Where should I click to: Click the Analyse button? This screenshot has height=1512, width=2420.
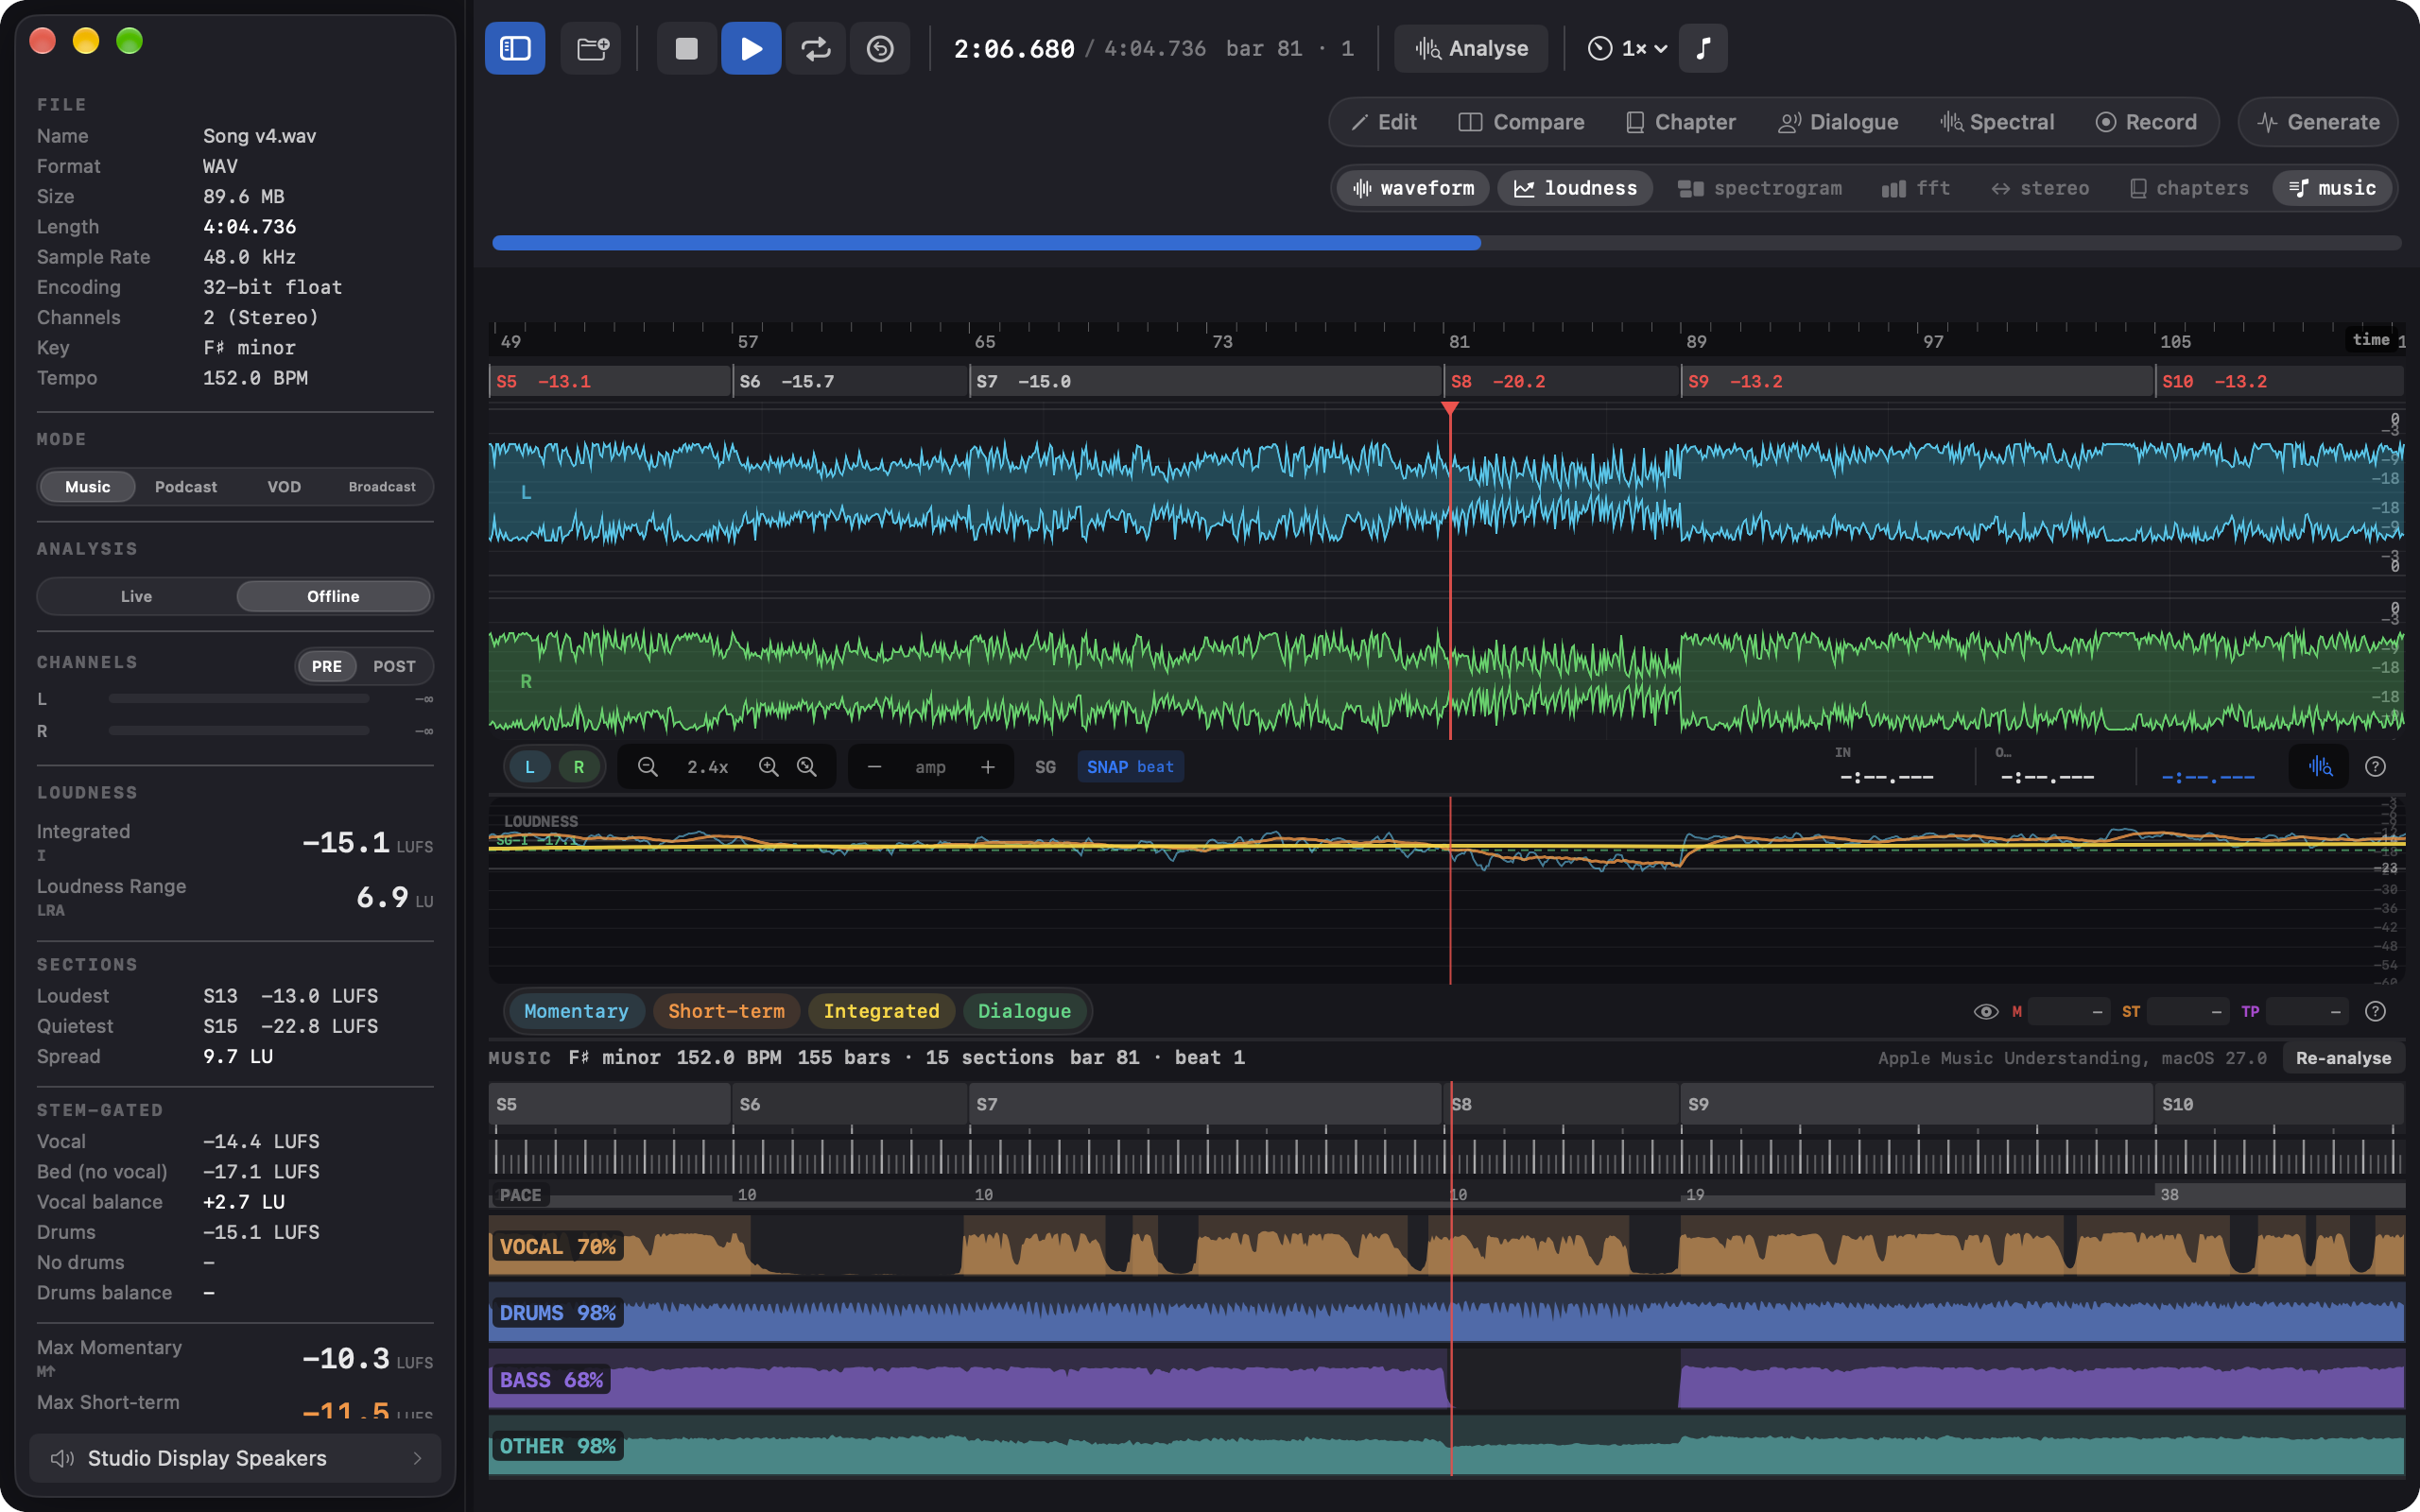(1471, 48)
